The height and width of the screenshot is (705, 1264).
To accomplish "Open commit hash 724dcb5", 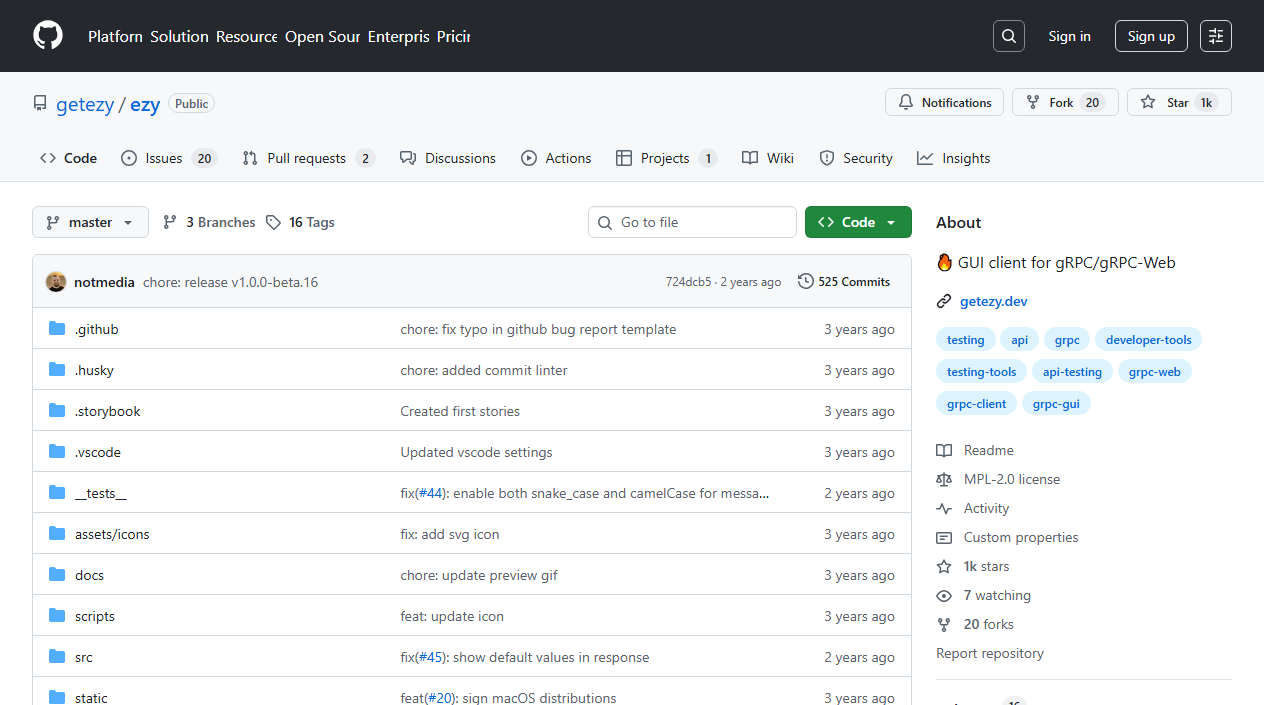I will (687, 282).
